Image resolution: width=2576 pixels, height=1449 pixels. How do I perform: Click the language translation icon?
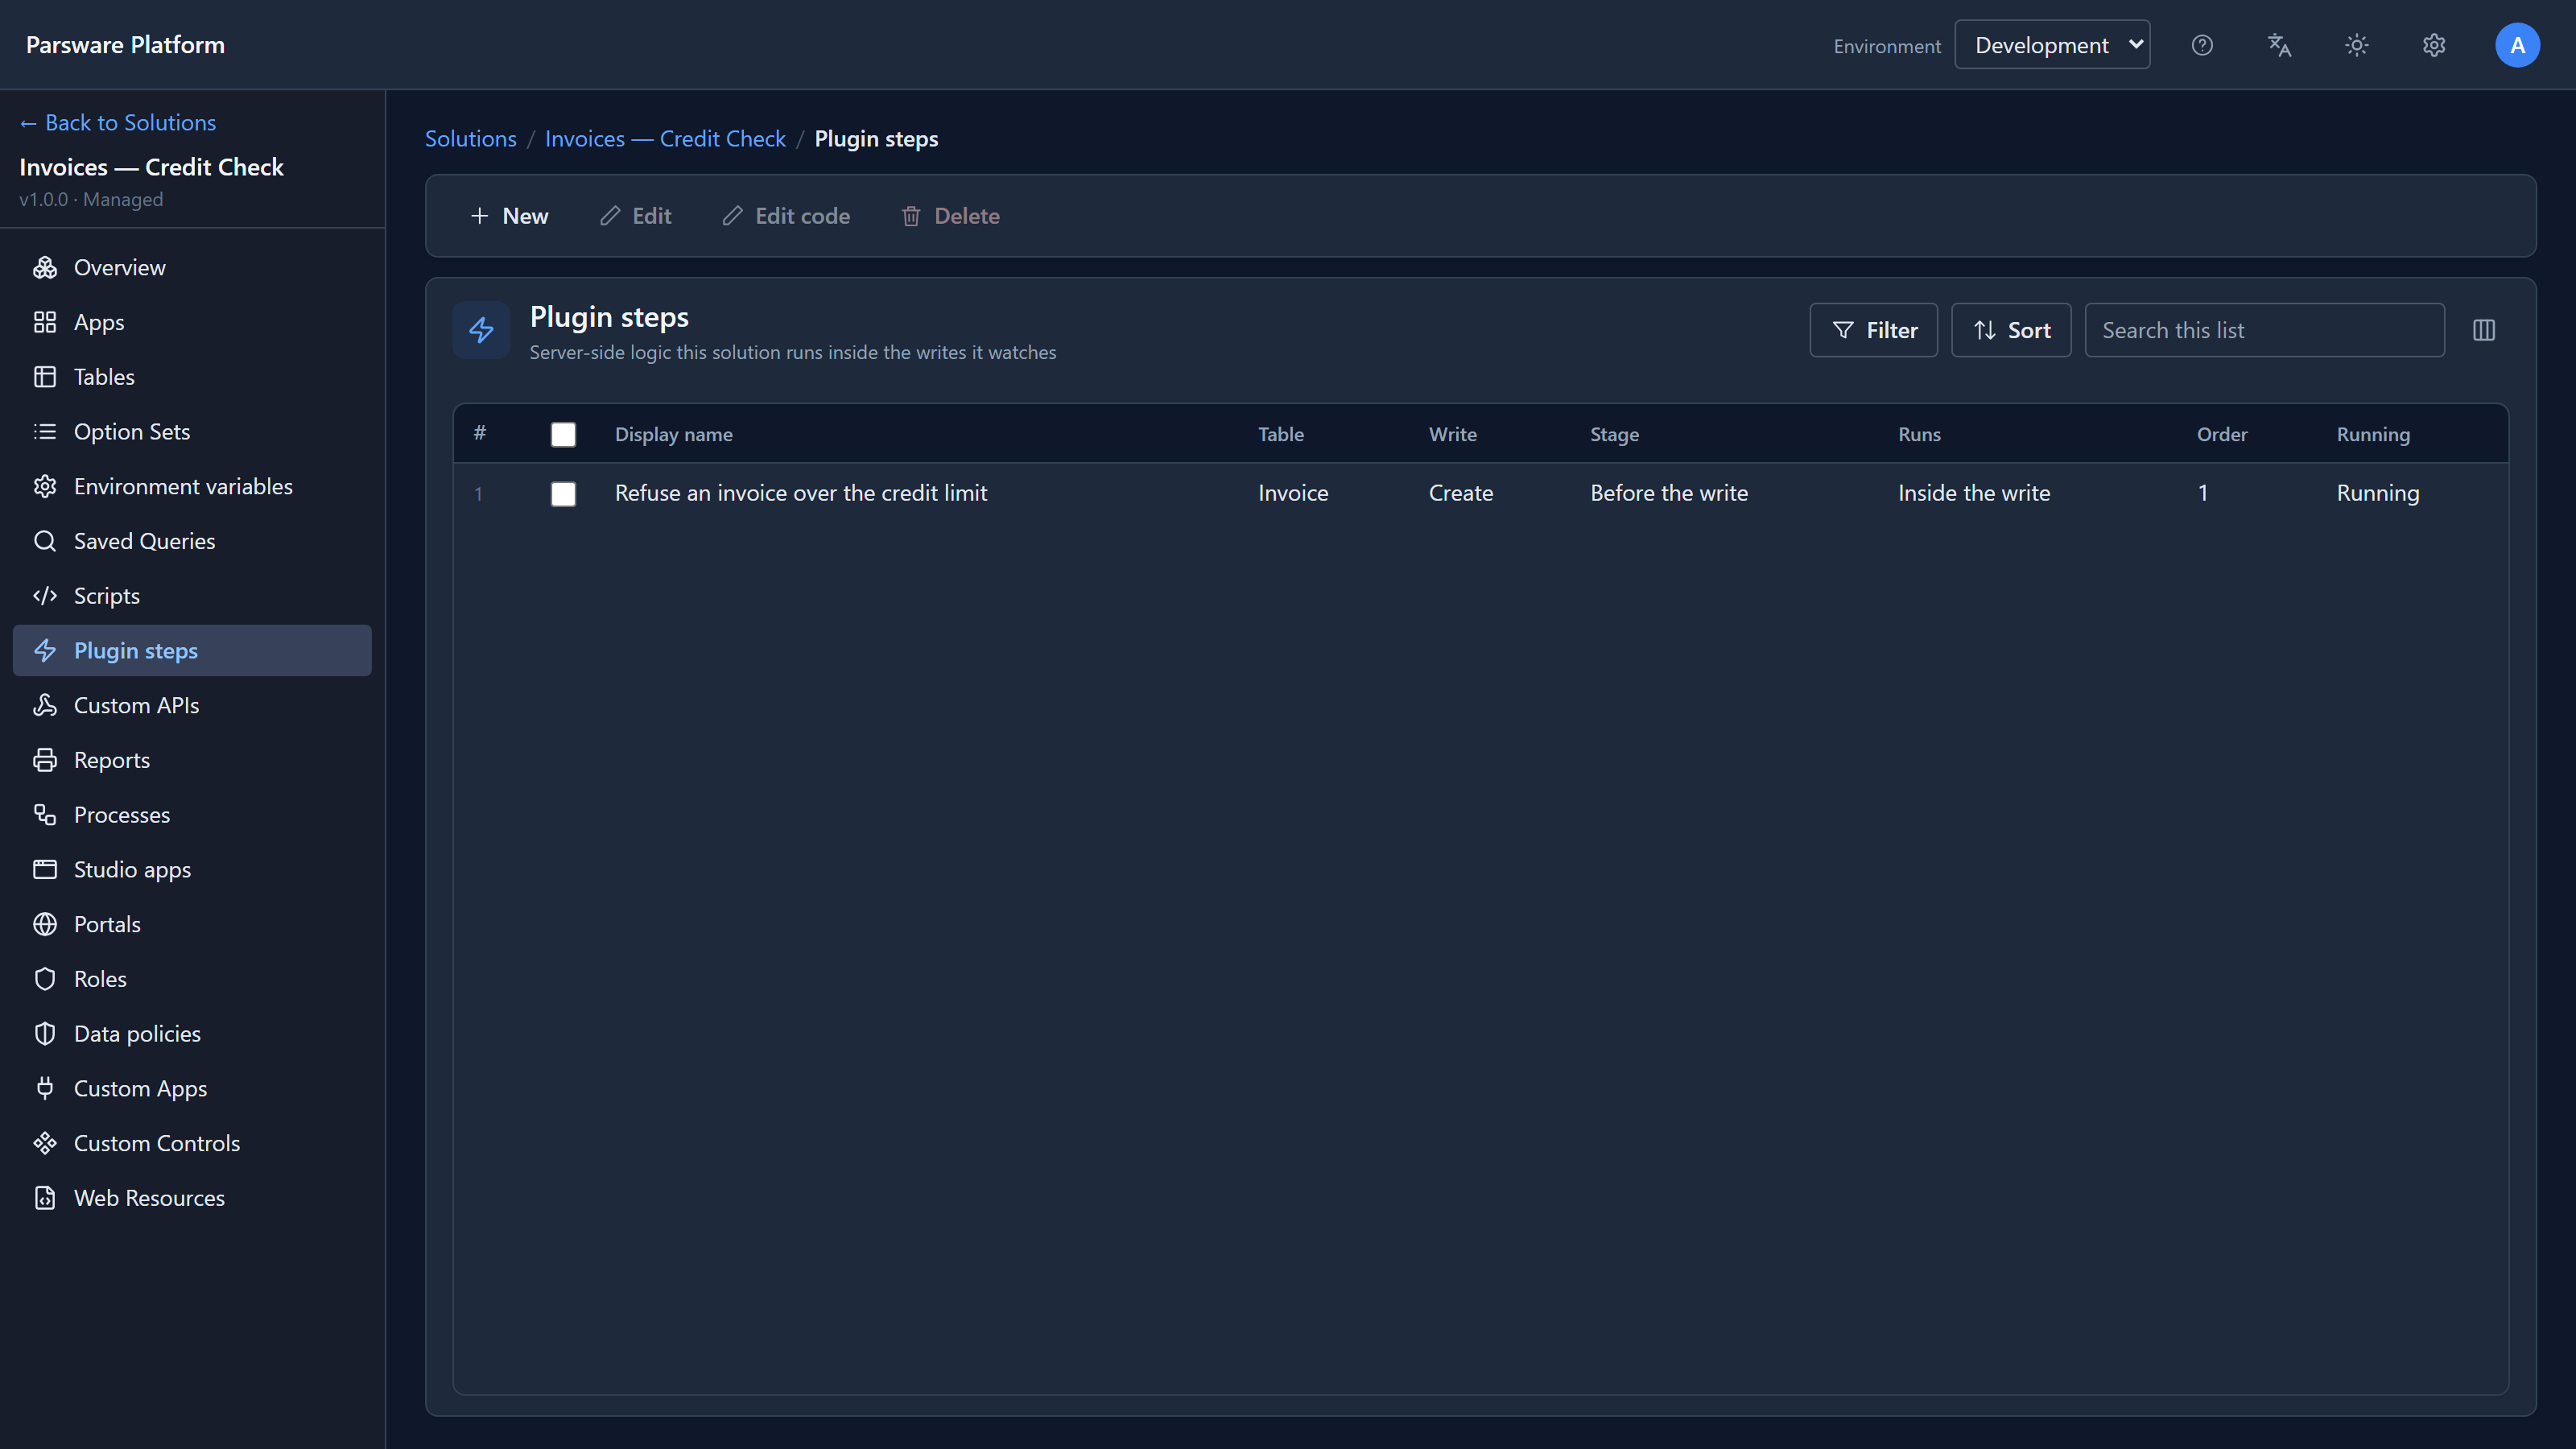(x=2279, y=45)
